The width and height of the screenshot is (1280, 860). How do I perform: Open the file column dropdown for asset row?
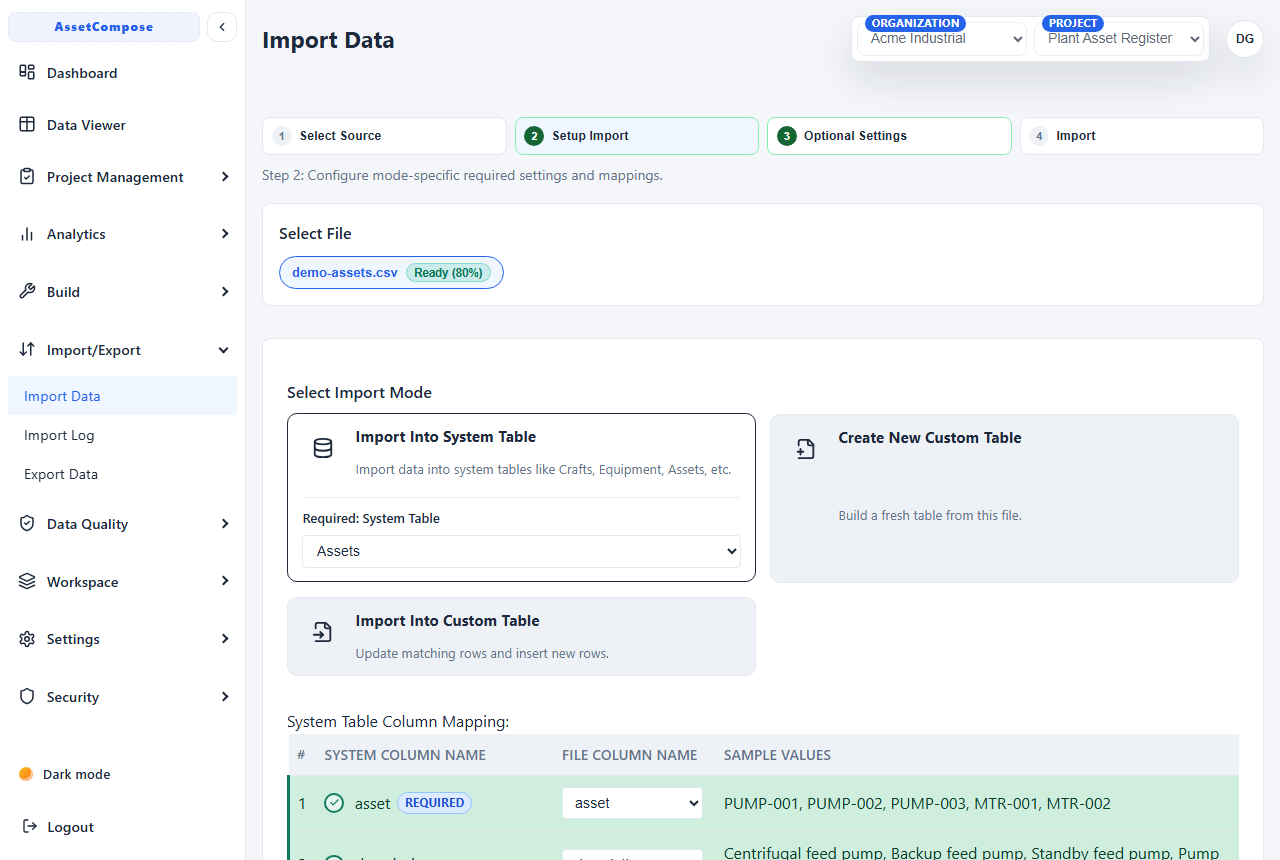[632, 803]
